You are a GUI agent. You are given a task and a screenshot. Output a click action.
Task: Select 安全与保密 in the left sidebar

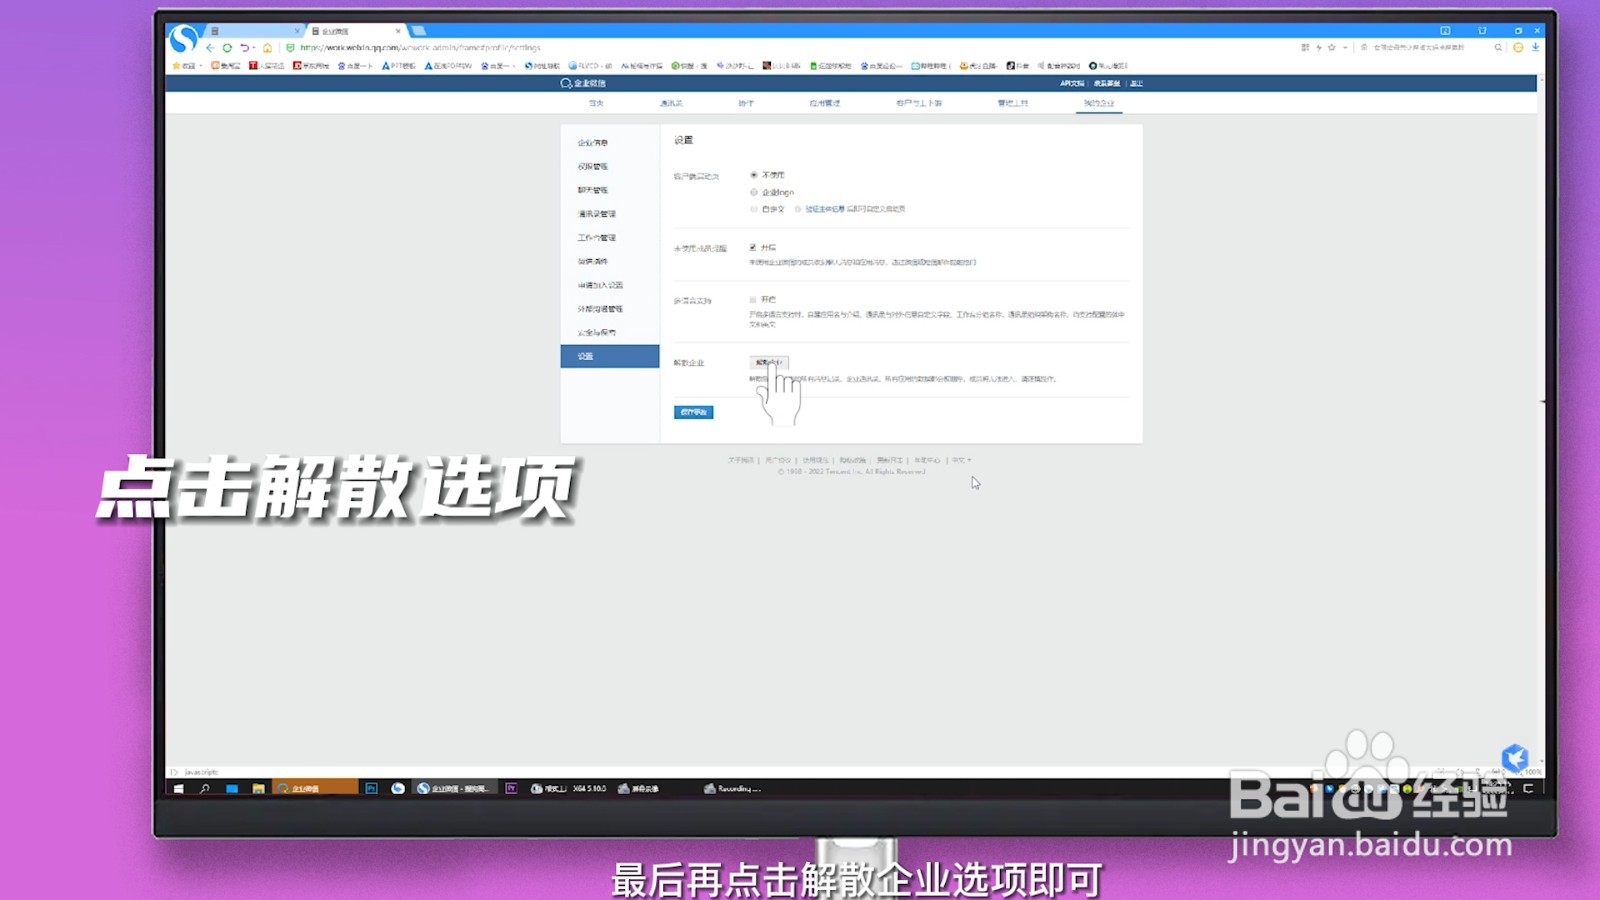(x=597, y=332)
